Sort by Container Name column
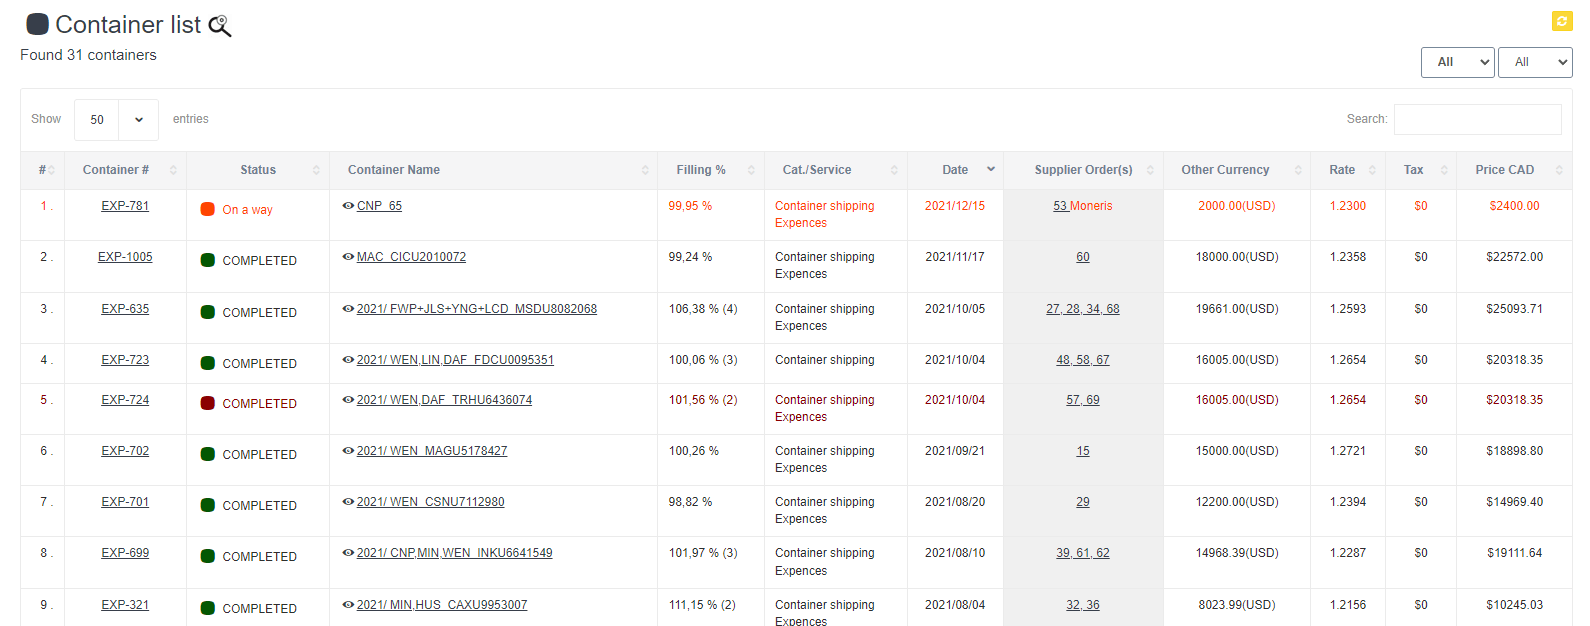 point(493,170)
